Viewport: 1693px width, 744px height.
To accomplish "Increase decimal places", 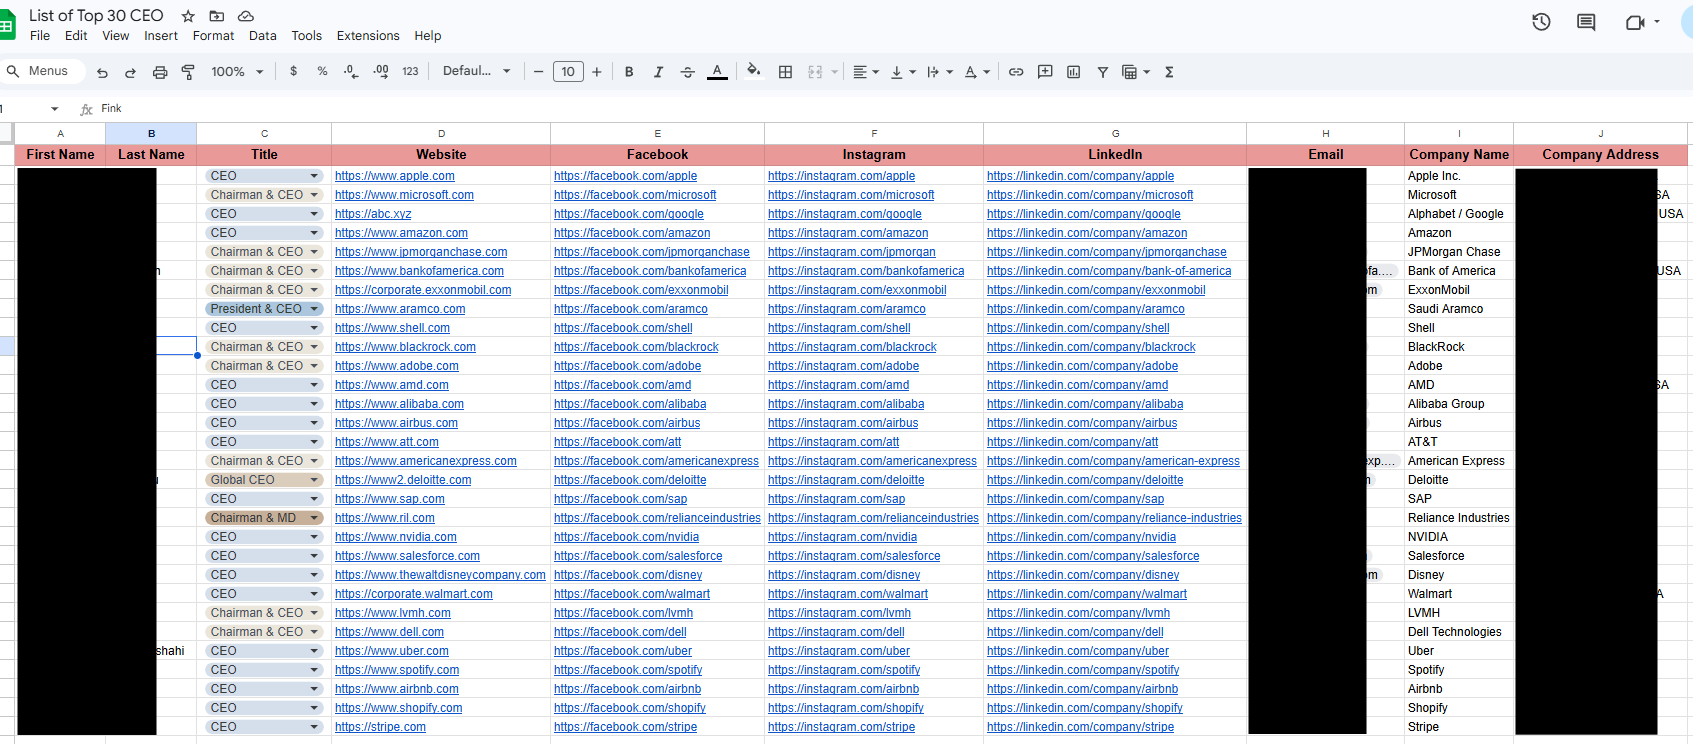I will click(381, 72).
